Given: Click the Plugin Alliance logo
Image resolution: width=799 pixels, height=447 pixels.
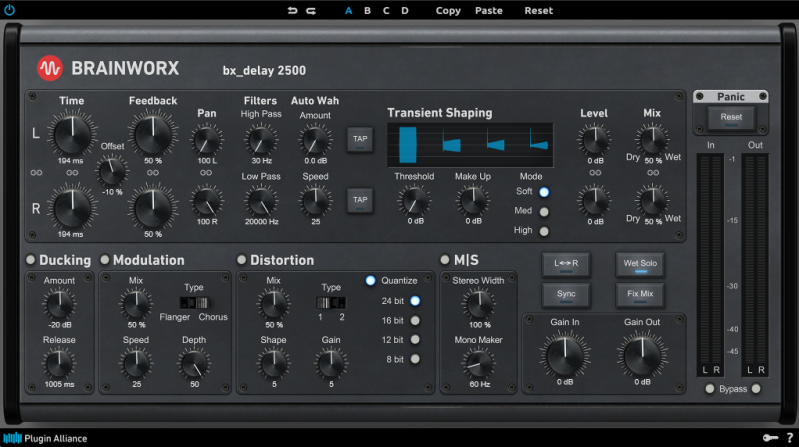Looking at the screenshot, I should point(45,438).
